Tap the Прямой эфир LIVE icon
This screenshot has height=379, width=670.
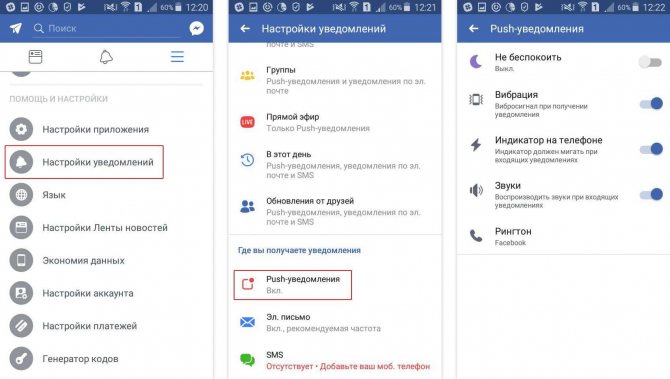point(247,122)
